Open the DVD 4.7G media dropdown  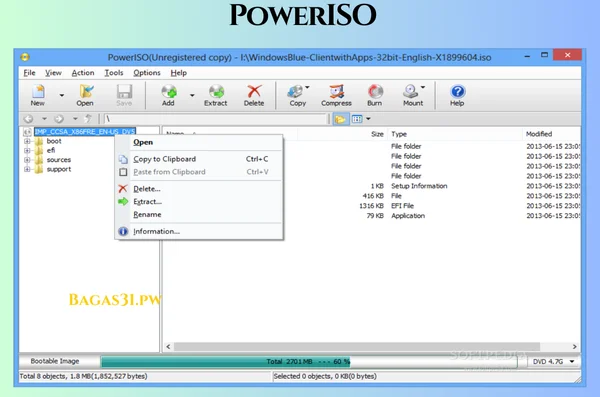coord(554,361)
